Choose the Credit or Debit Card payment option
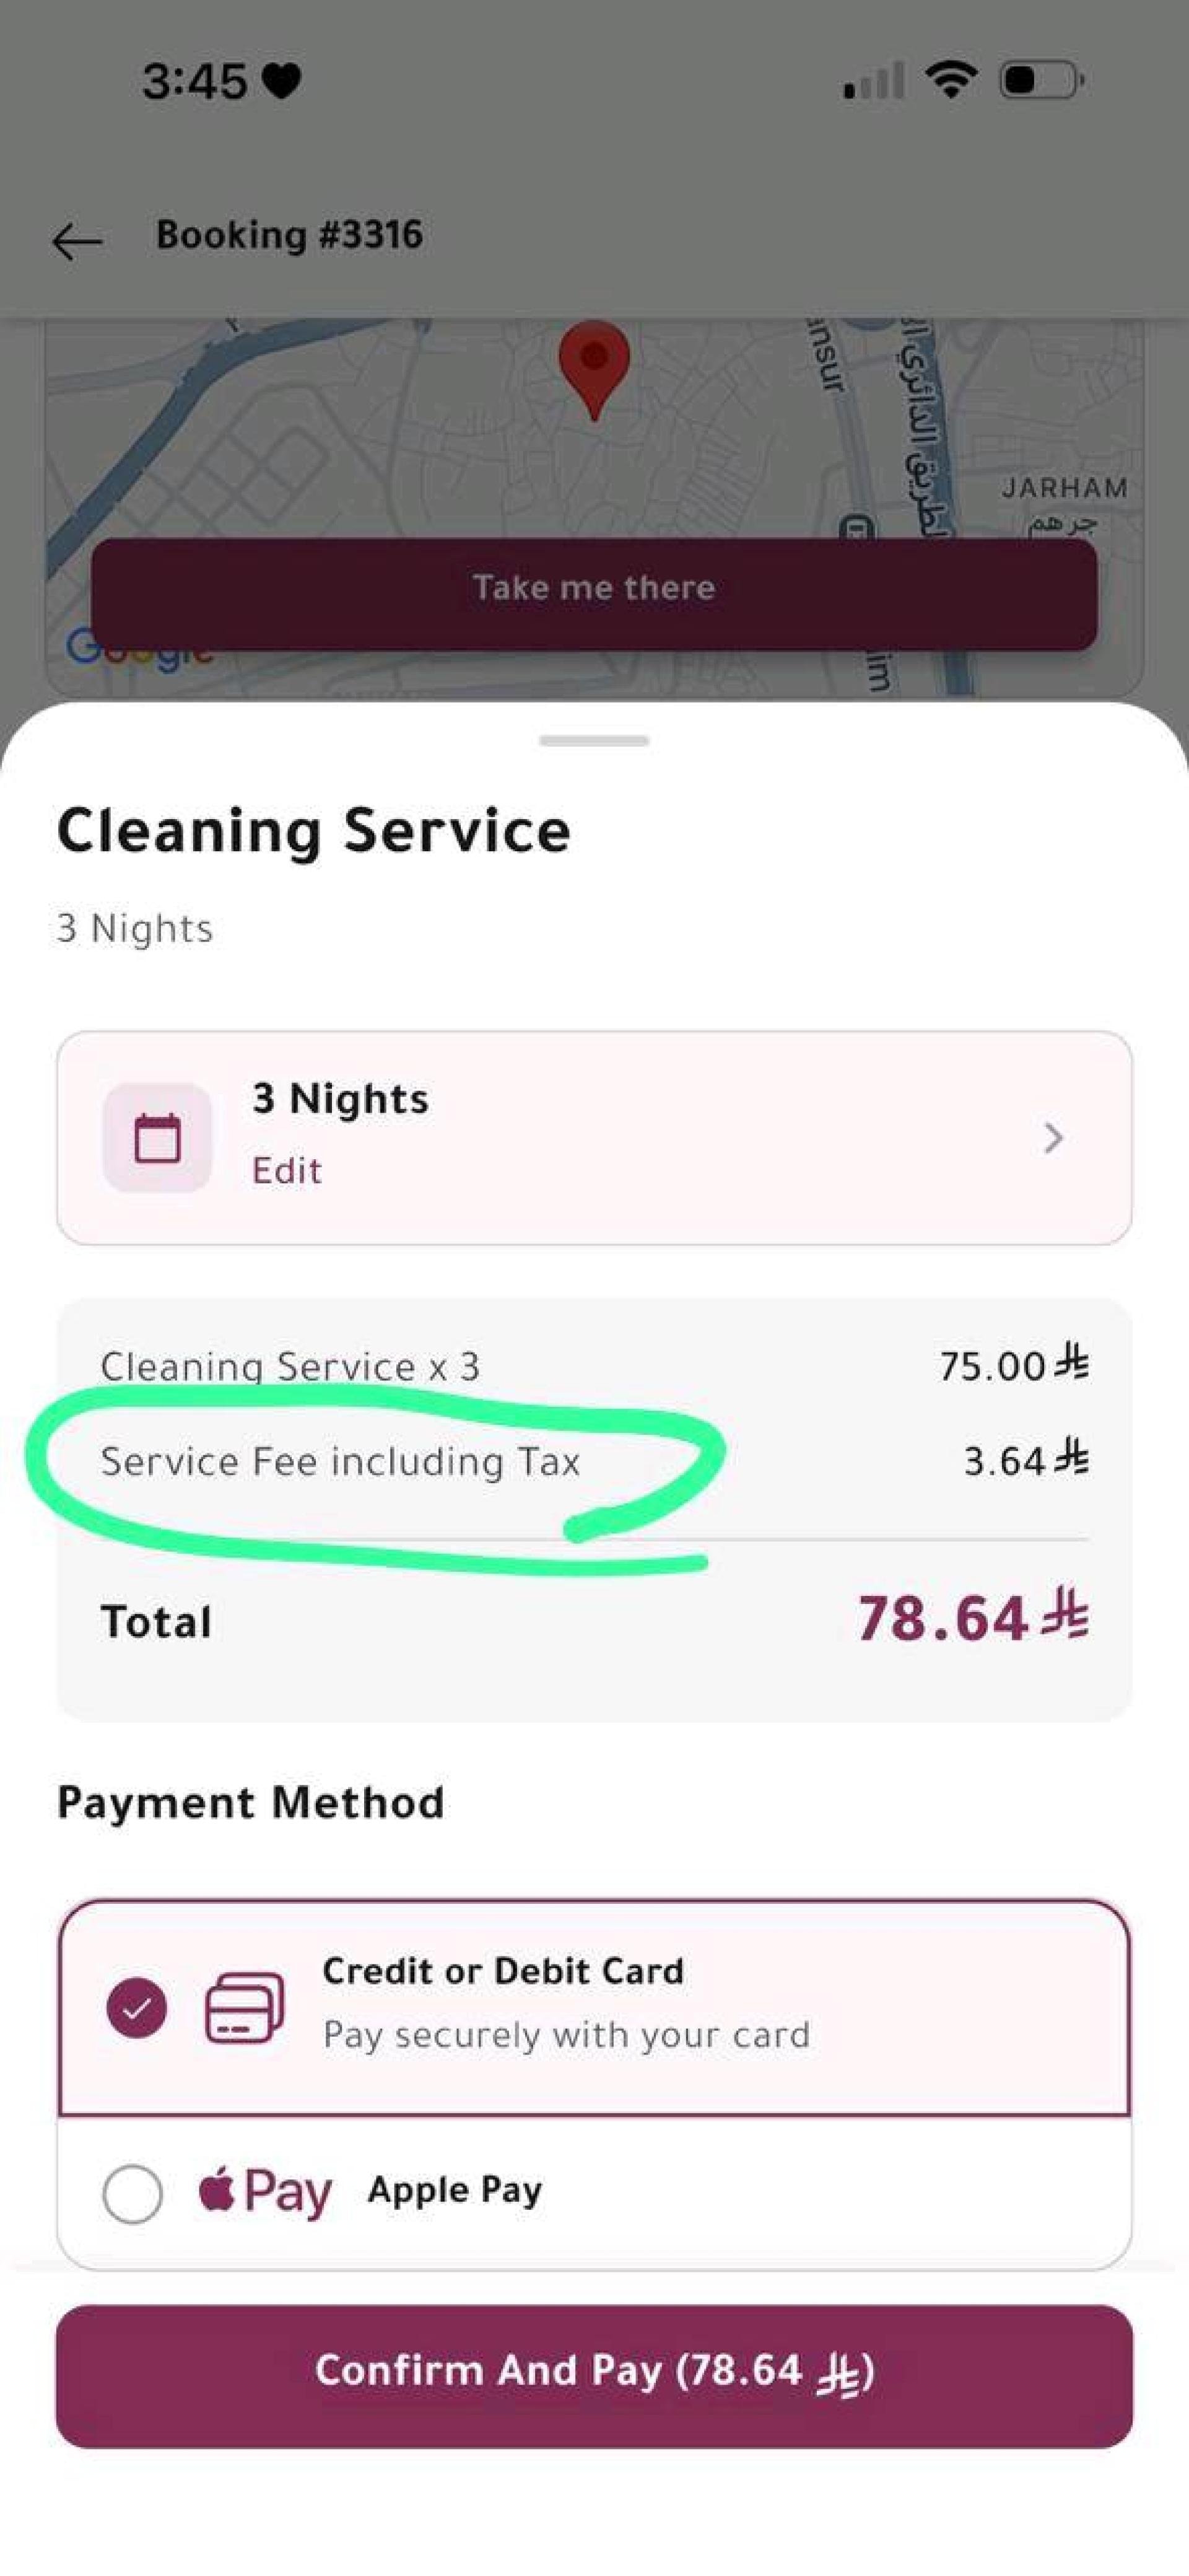 click(594, 2007)
